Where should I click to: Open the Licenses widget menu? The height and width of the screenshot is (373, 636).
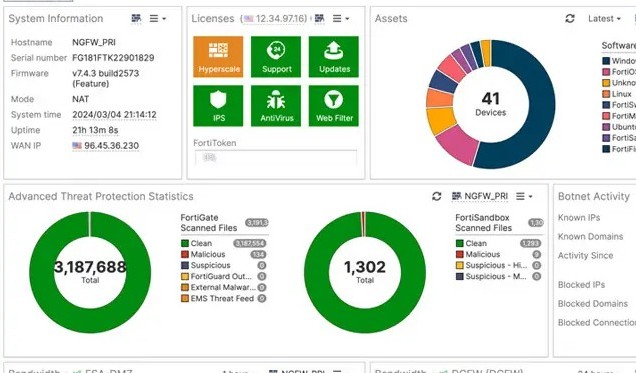[x=341, y=18]
